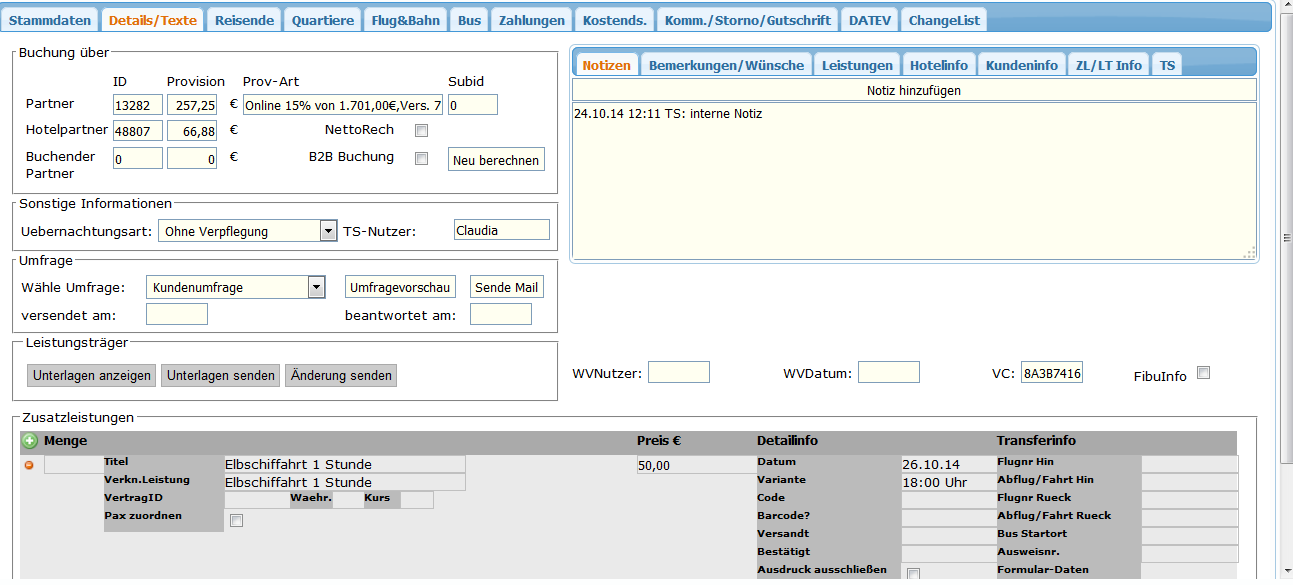The height and width of the screenshot is (585, 1293).
Task: Go to the Hotelinfo tab
Action: coord(939,65)
